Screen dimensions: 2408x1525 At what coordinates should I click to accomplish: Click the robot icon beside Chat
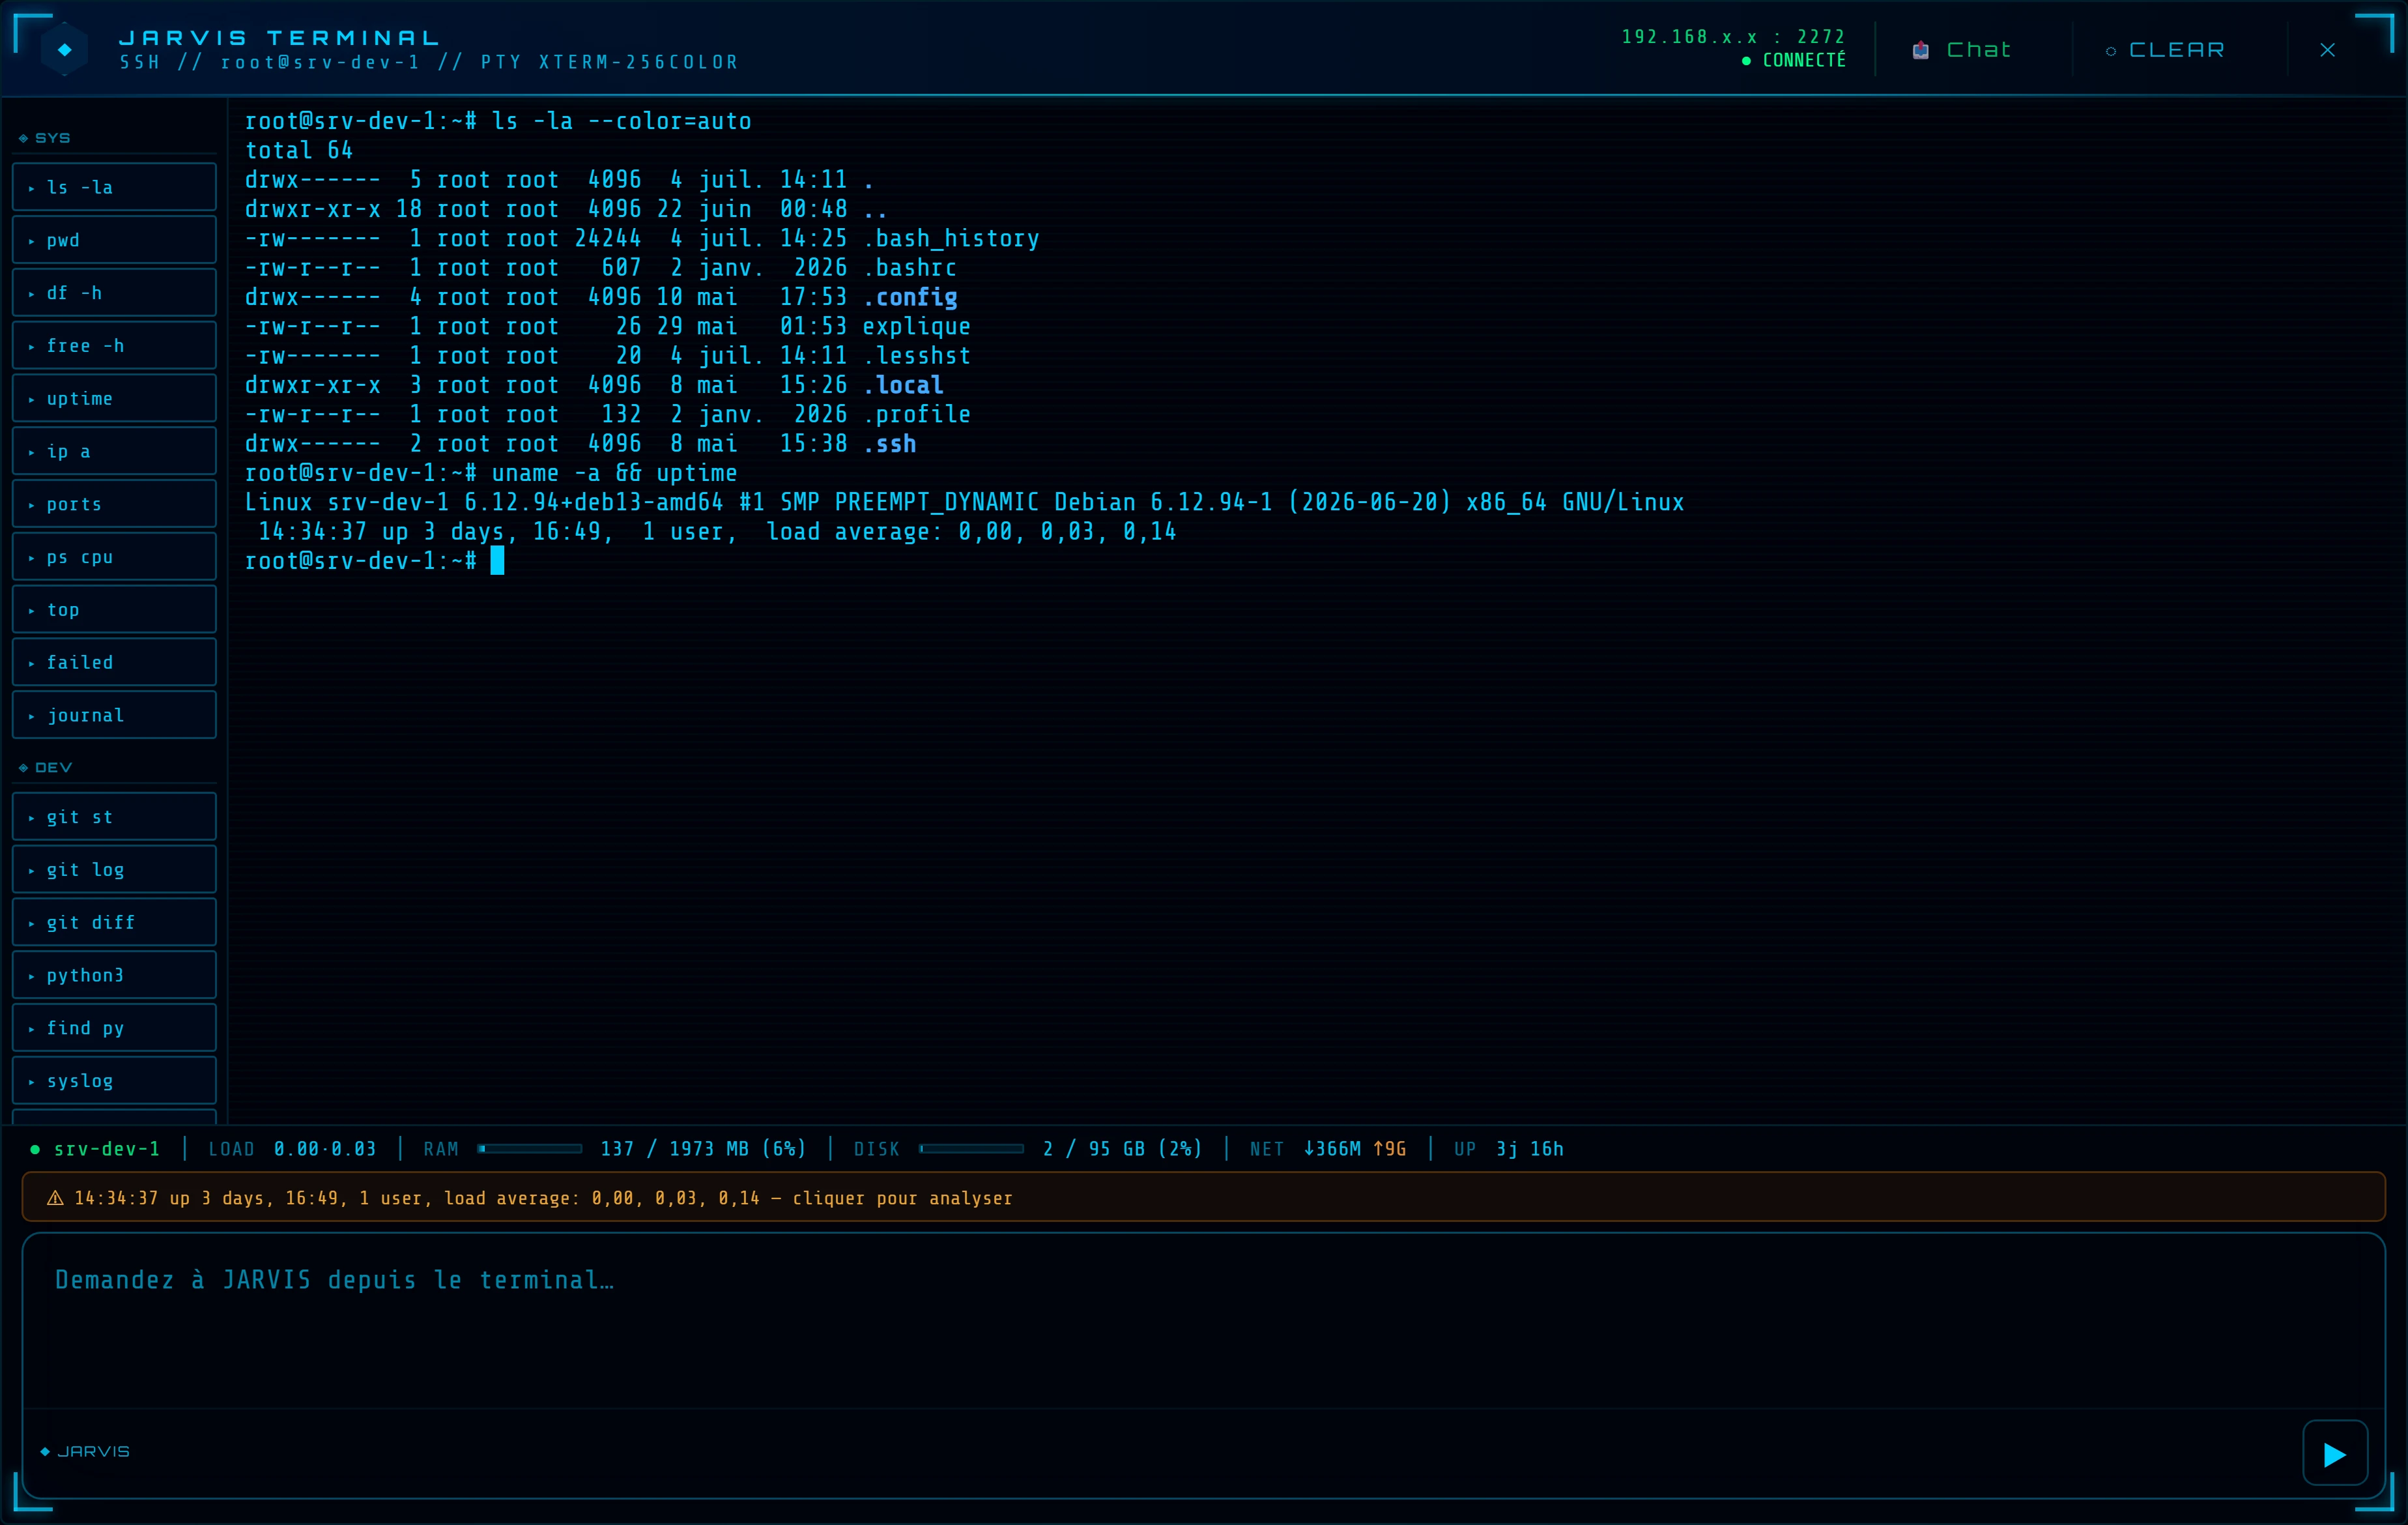(x=1920, y=50)
